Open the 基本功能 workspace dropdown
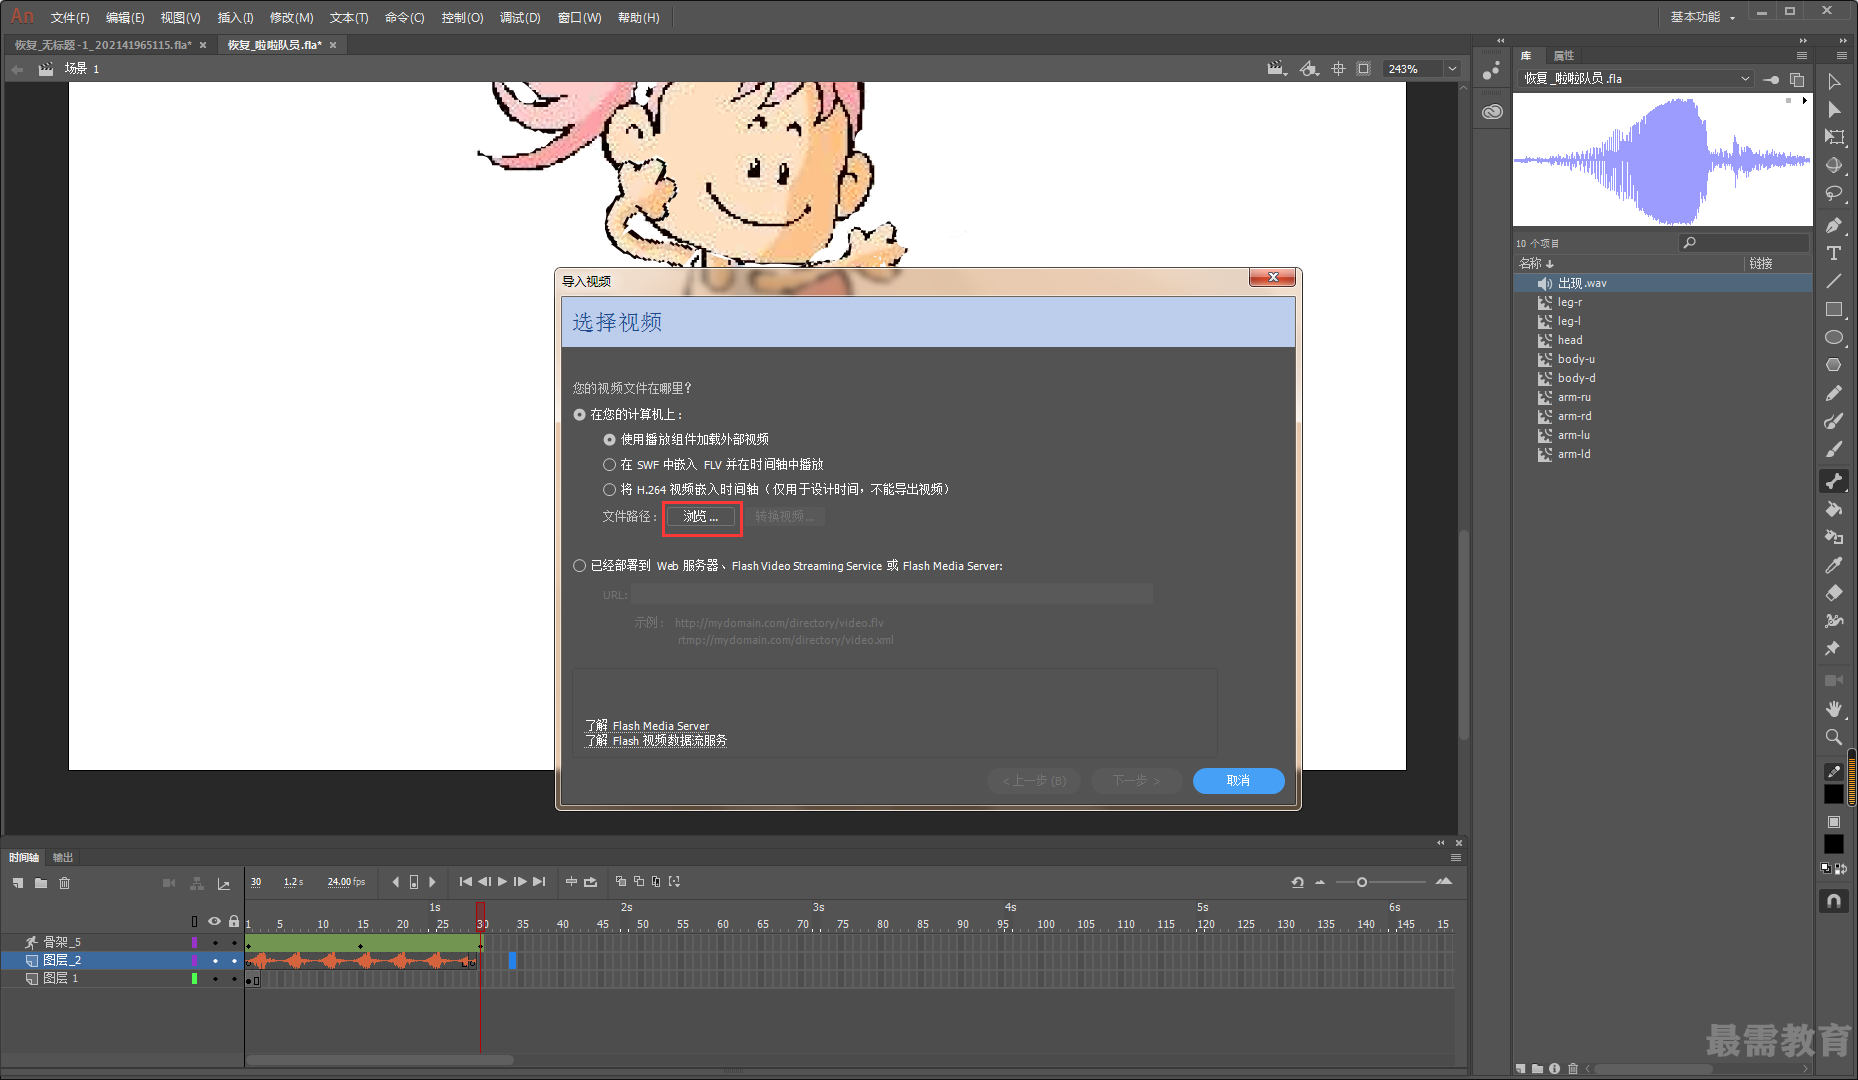The width and height of the screenshot is (1858, 1080). click(1703, 17)
